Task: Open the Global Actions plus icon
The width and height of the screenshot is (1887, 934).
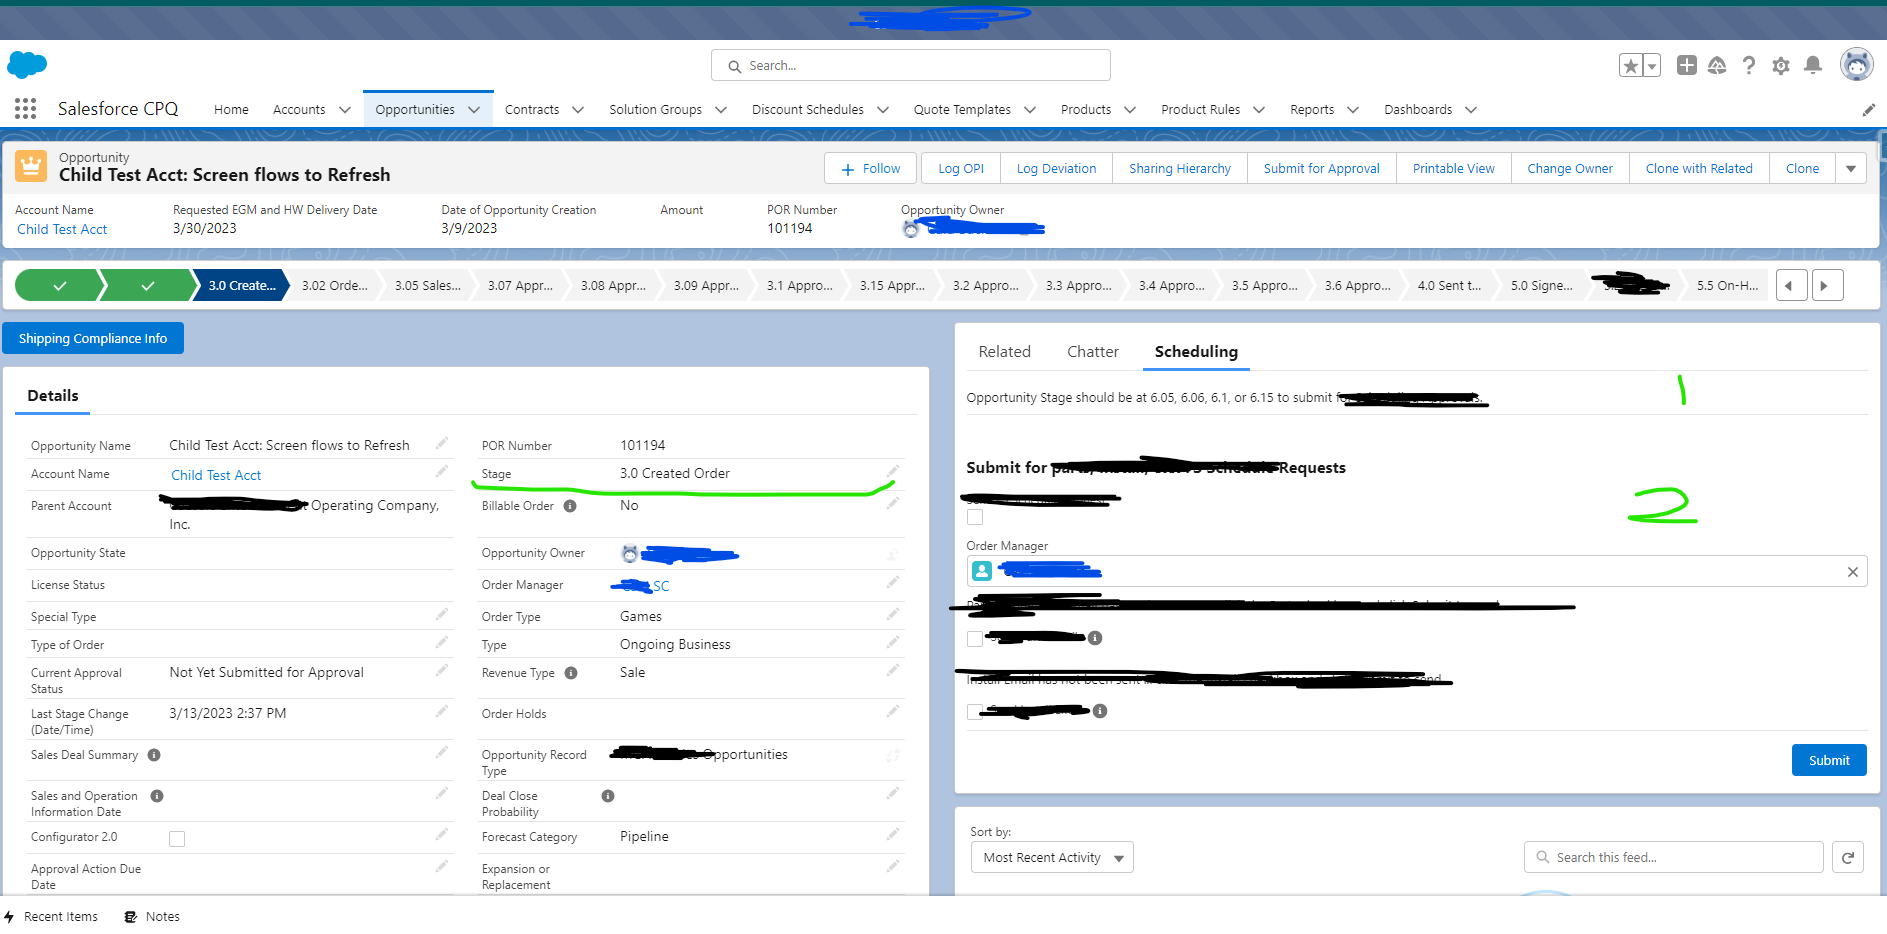Action: point(1687,65)
